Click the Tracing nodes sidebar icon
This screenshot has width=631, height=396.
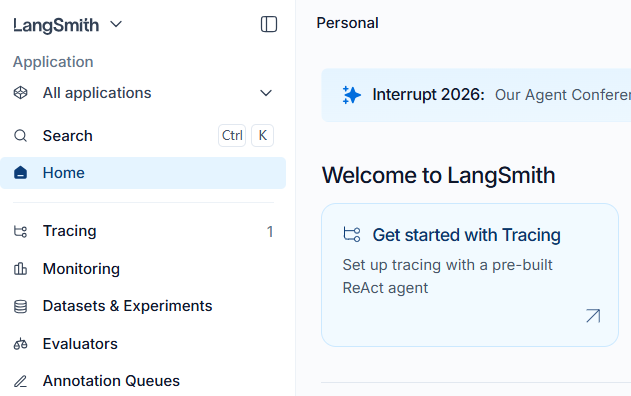(21, 231)
